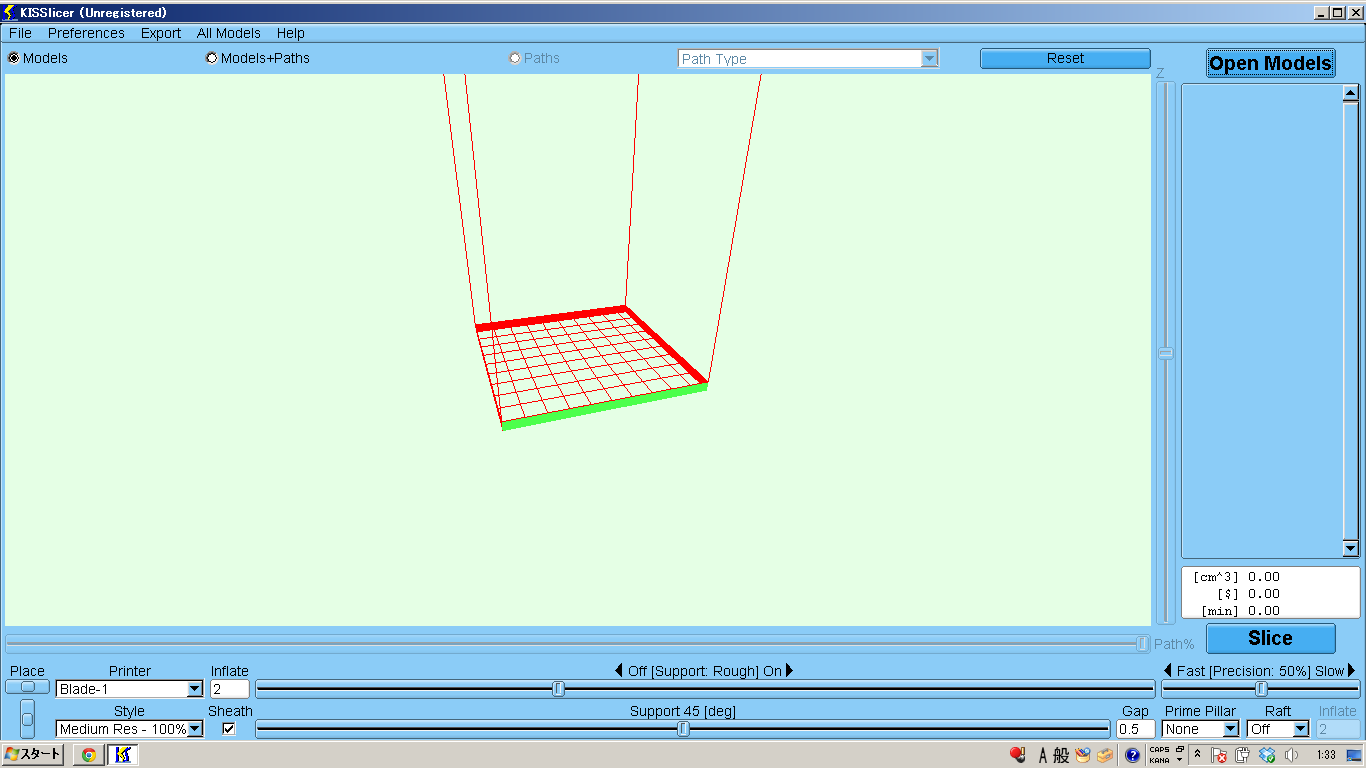Click the Open Models button

1270,63
